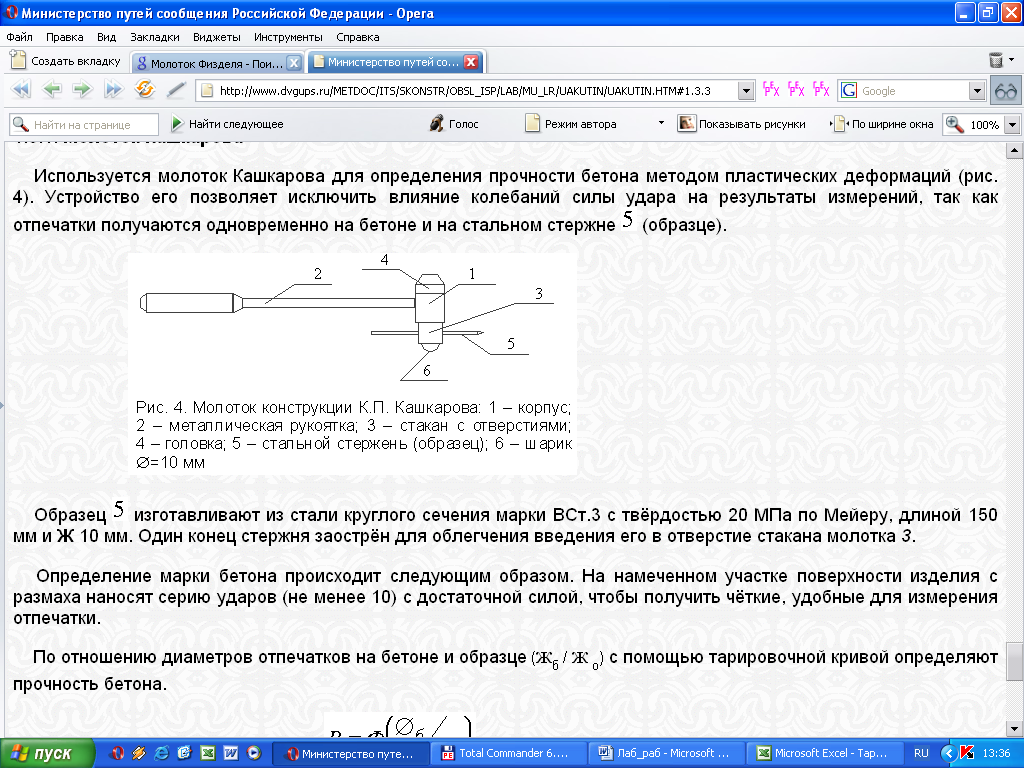Go forward with the Forward arrow

(82, 89)
